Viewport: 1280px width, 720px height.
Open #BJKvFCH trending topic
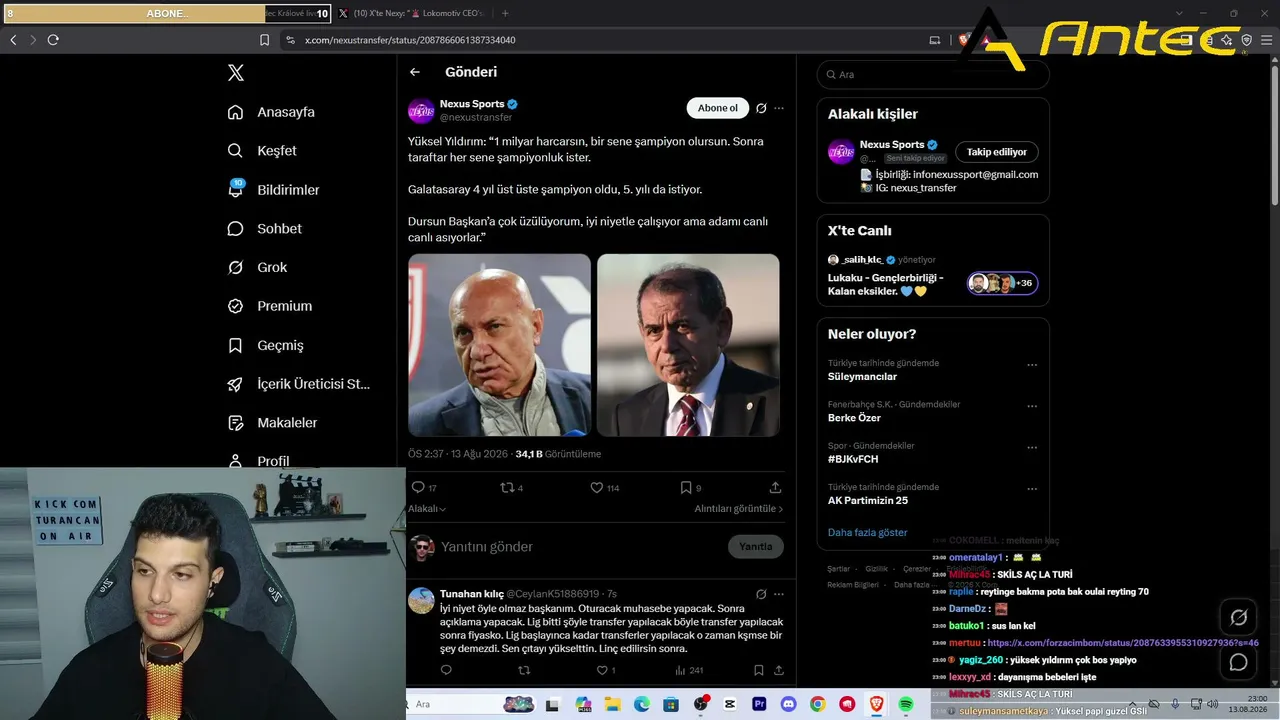[x=853, y=459]
